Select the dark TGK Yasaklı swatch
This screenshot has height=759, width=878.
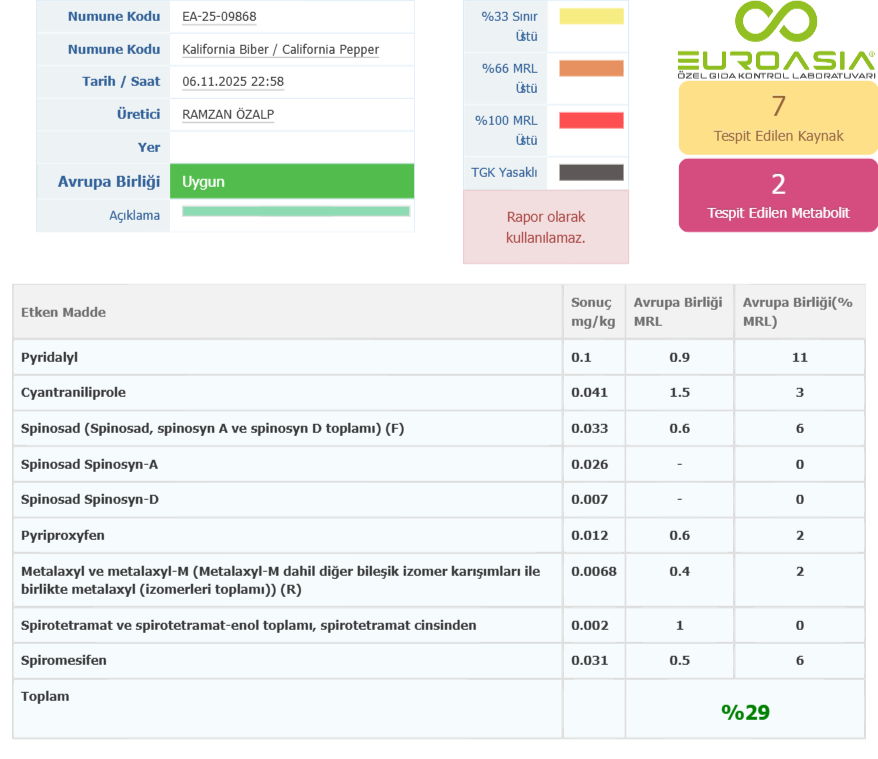coord(591,172)
